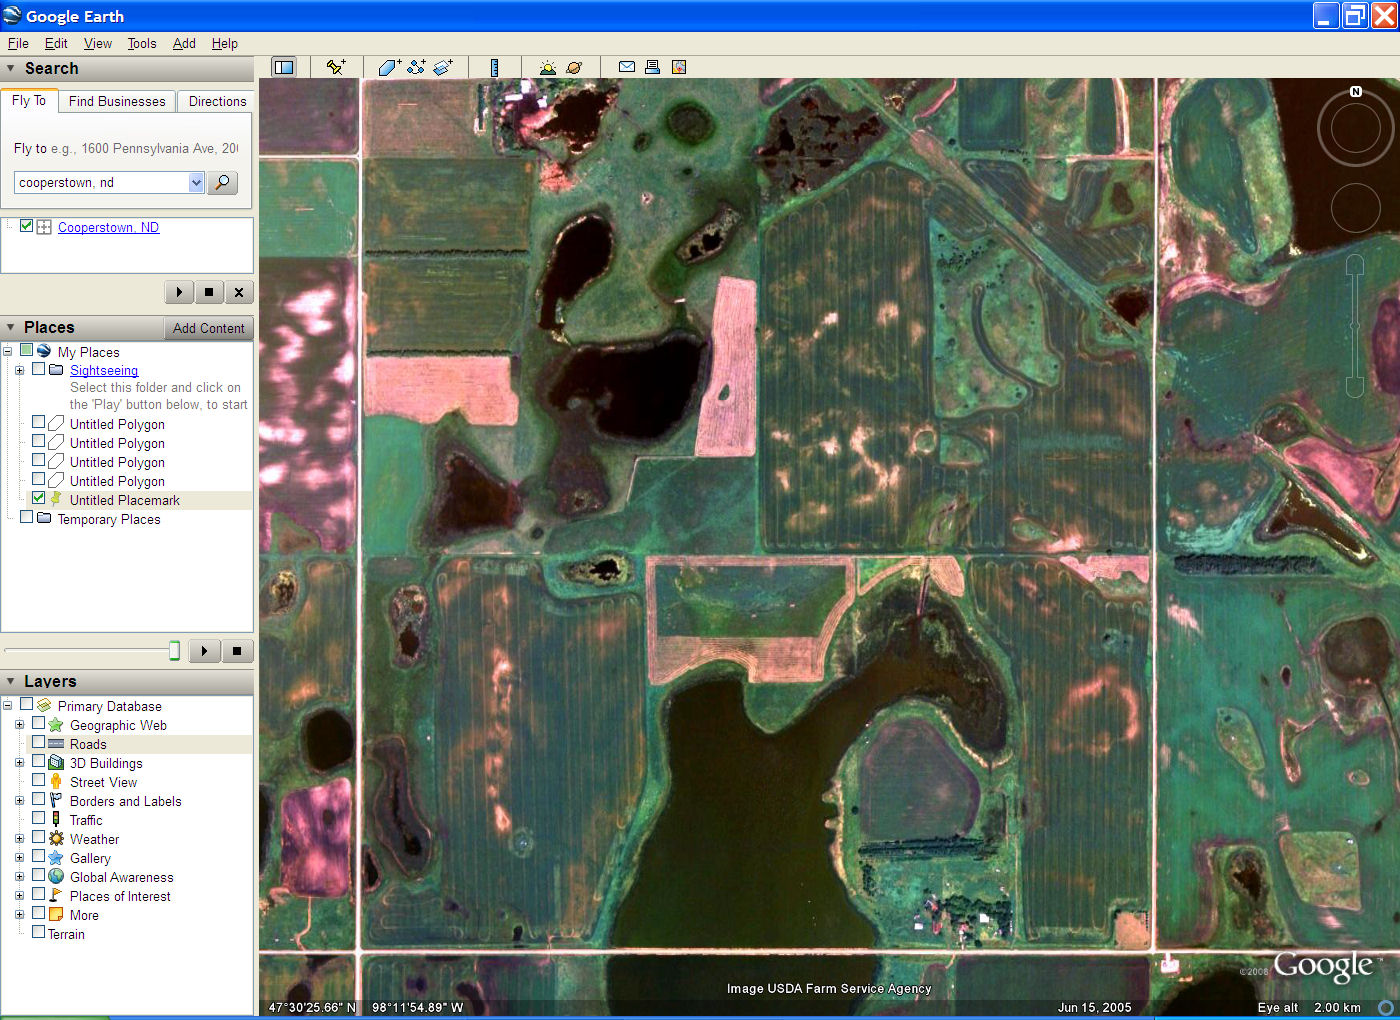
Task: Uncheck the Cooperstown, ND search result
Action: click(x=27, y=226)
